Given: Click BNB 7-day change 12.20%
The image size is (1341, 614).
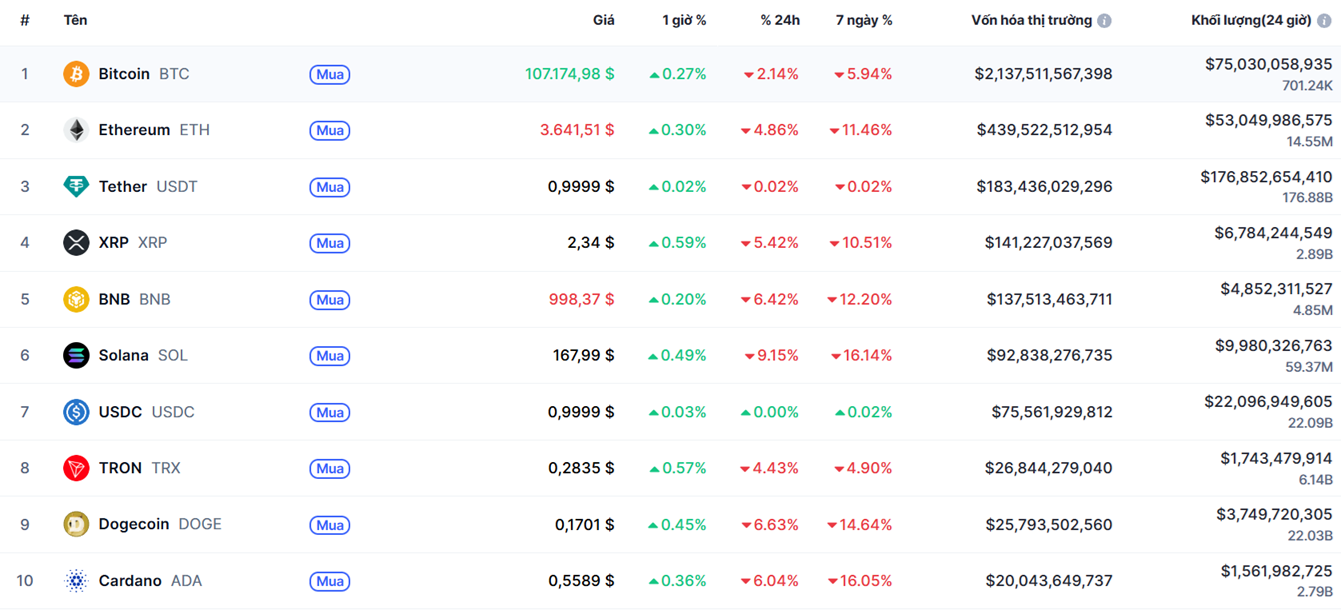Looking at the screenshot, I should pos(859,299).
